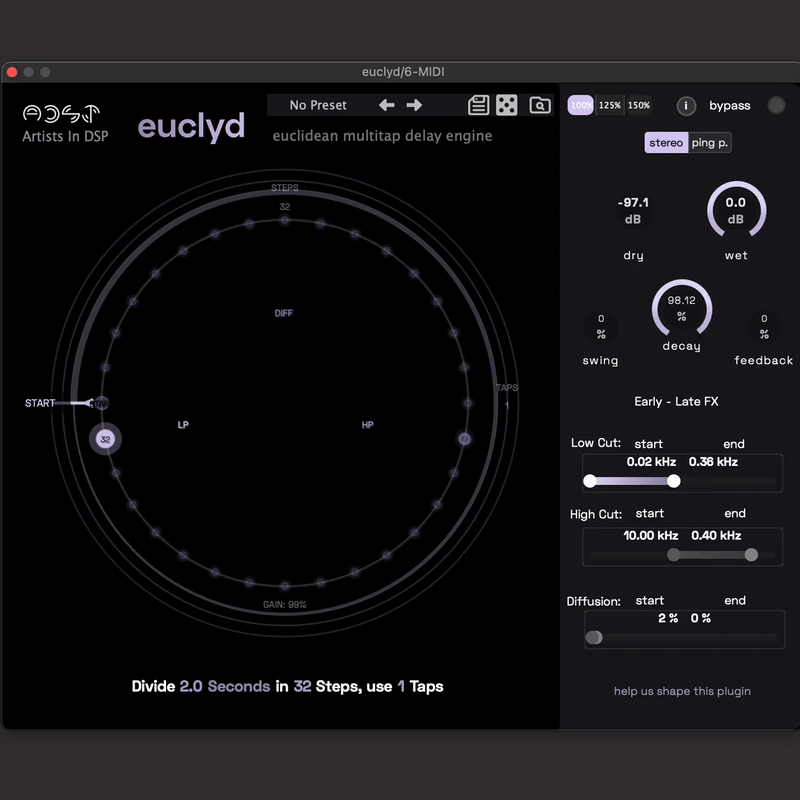
Task: Click the TAPS value on the right ring
Action: point(507,406)
